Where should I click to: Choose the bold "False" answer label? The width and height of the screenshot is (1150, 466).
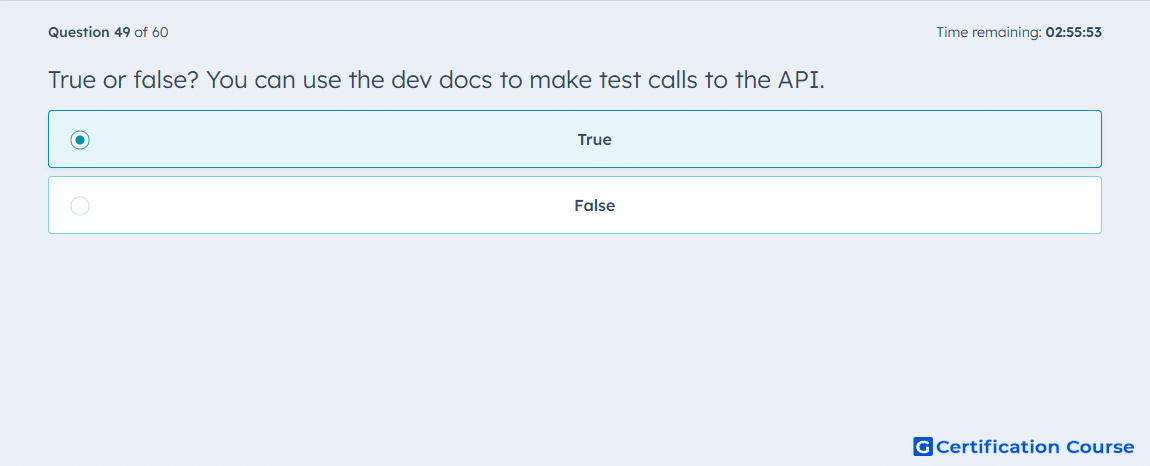pos(594,206)
